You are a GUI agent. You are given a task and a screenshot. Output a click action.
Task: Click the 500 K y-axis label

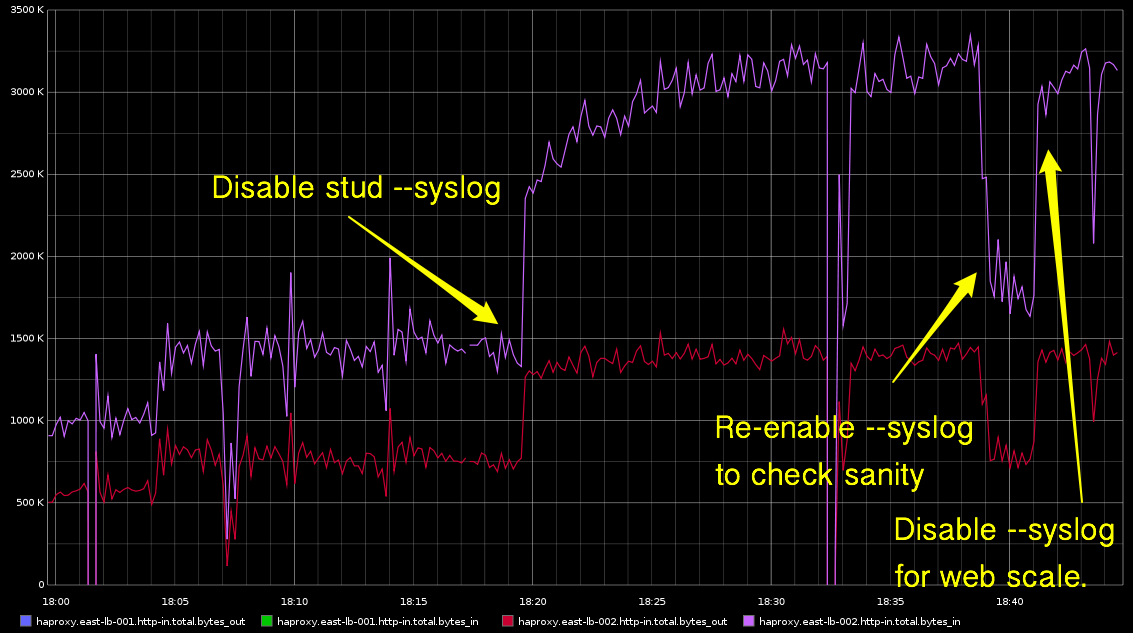pyautogui.click(x=30, y=503)
